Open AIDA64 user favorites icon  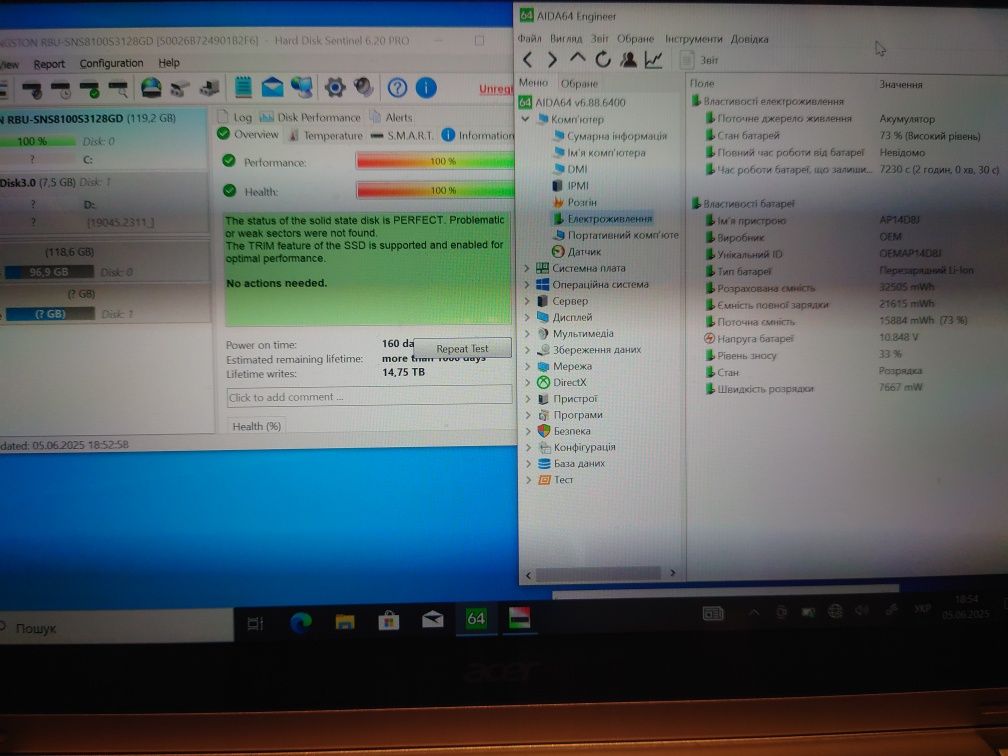tap(628, 59)
